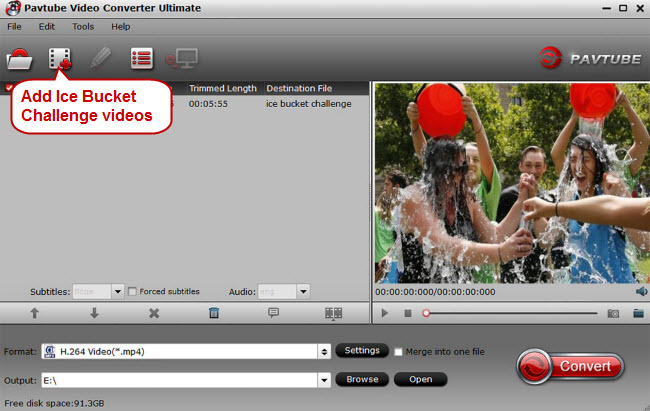Expand the Output path dropdown
650x411 pixels.
324,380
